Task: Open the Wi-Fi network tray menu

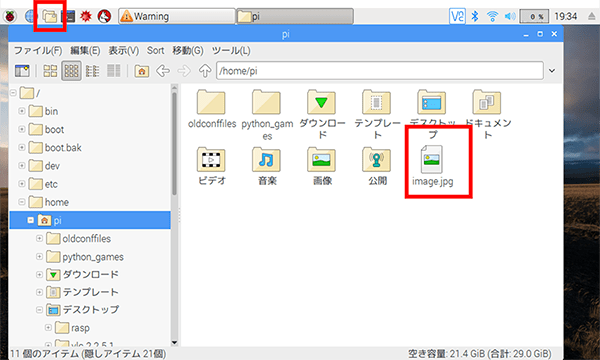Action: (x=492, y=16)
